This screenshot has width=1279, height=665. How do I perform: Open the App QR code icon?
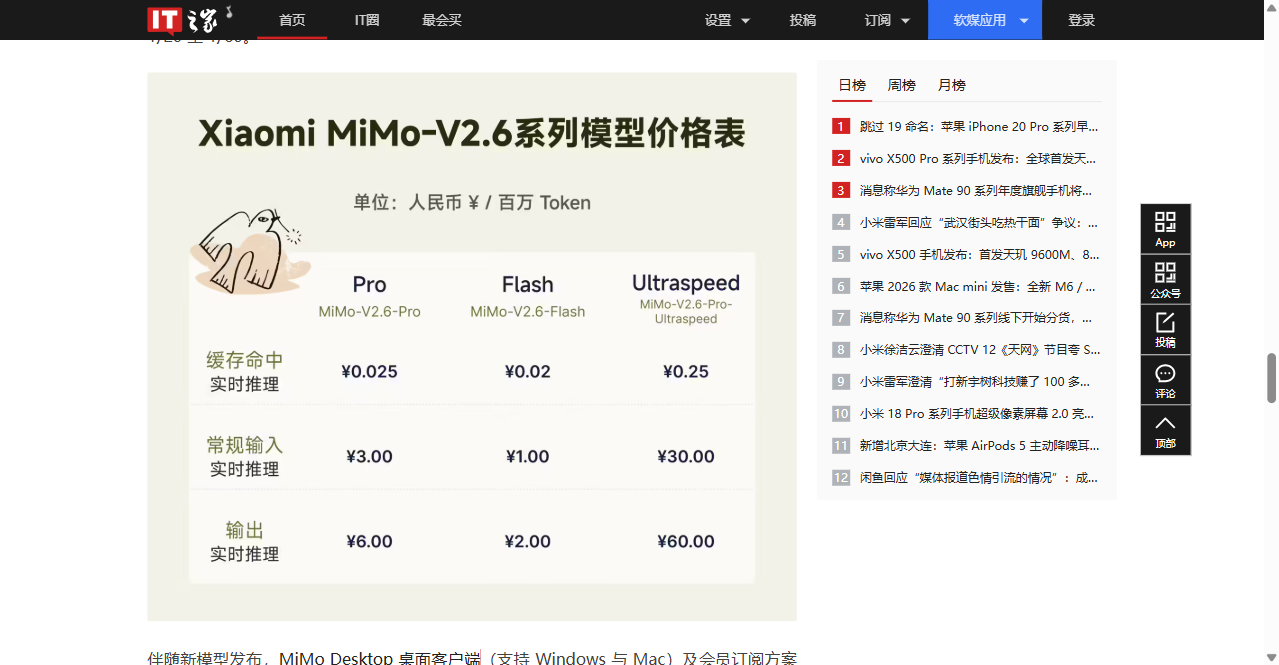(x=1165, y=229)
